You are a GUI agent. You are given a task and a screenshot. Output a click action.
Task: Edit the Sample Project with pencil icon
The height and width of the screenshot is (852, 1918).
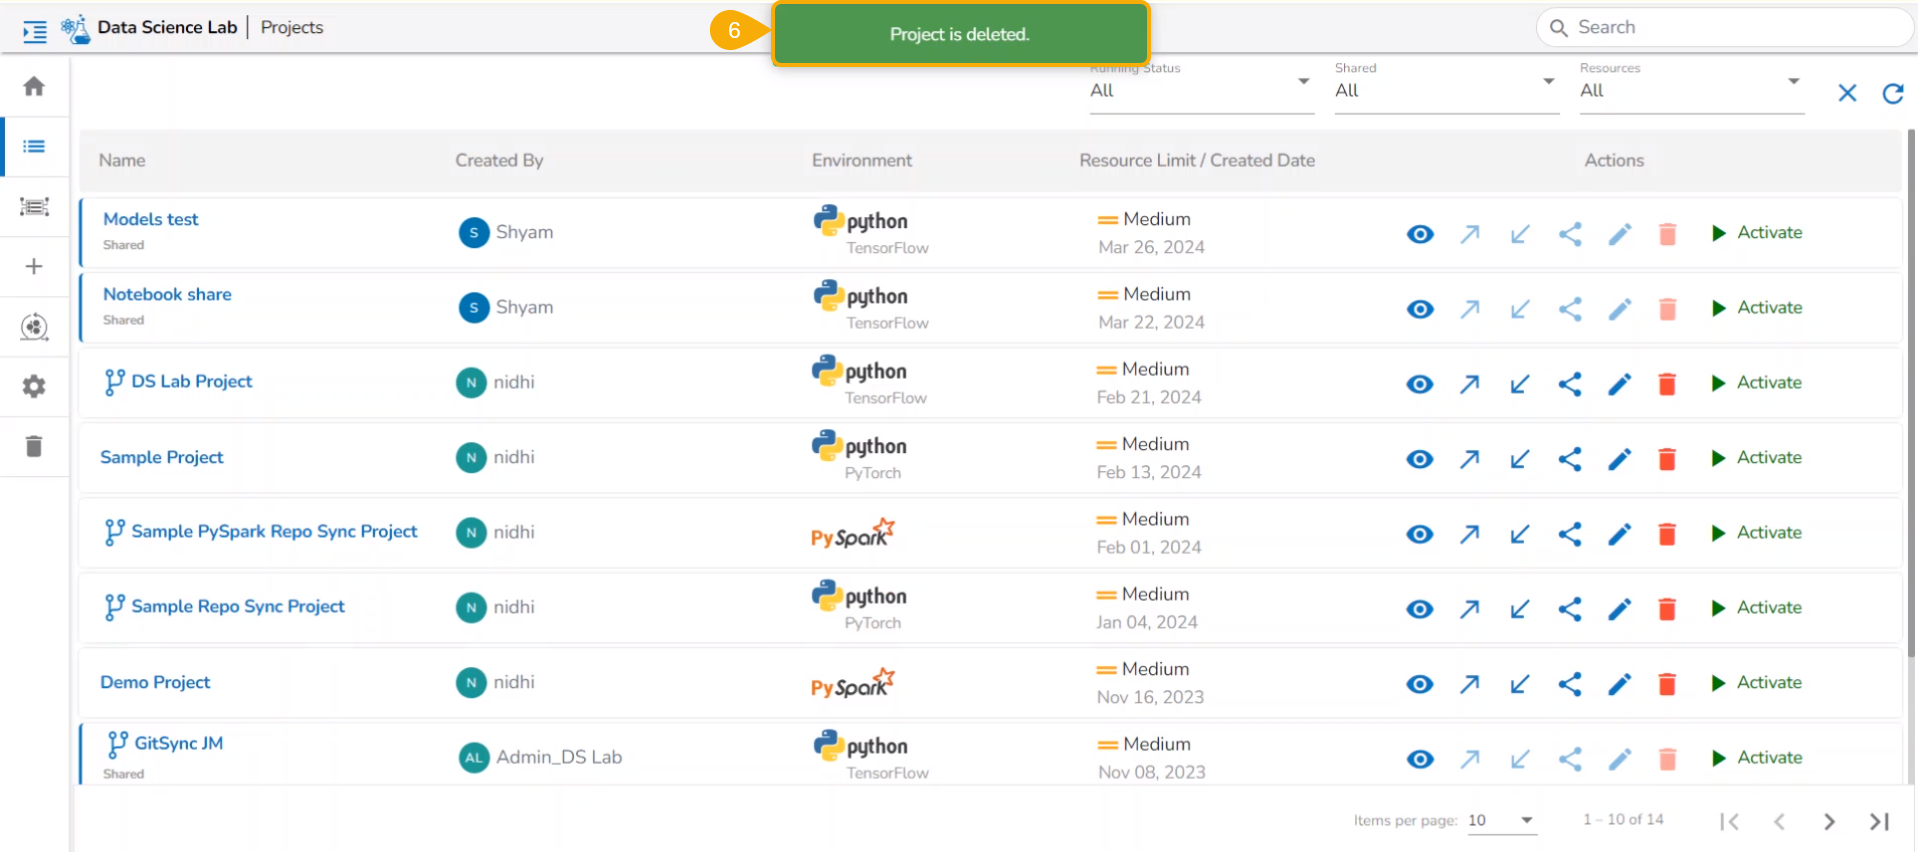pyautogui.click(x=1619, y=459)
